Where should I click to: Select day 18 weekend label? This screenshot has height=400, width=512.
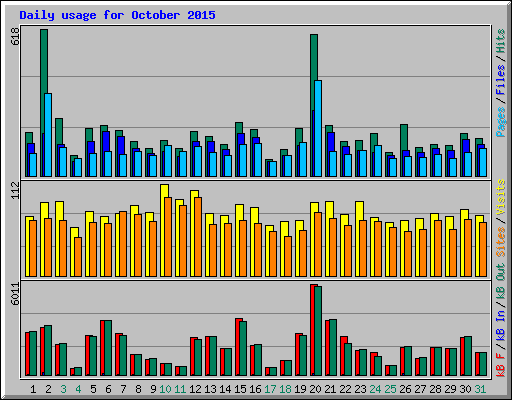pyautogui.click(x=285, y=389)
